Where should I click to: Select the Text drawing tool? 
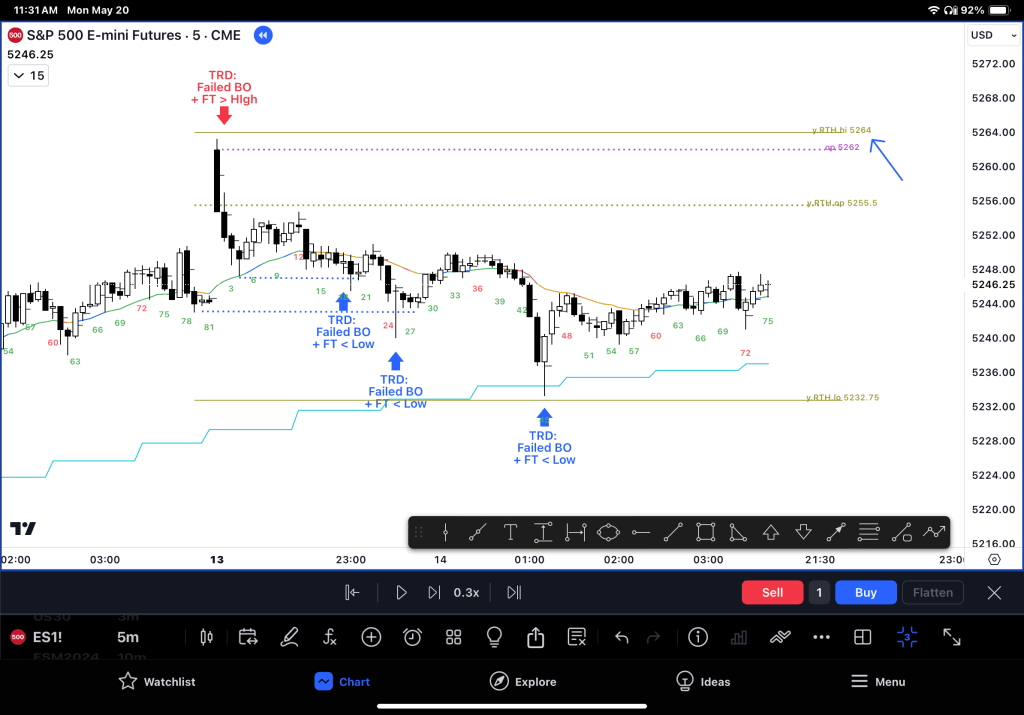(x=510, y=532)
